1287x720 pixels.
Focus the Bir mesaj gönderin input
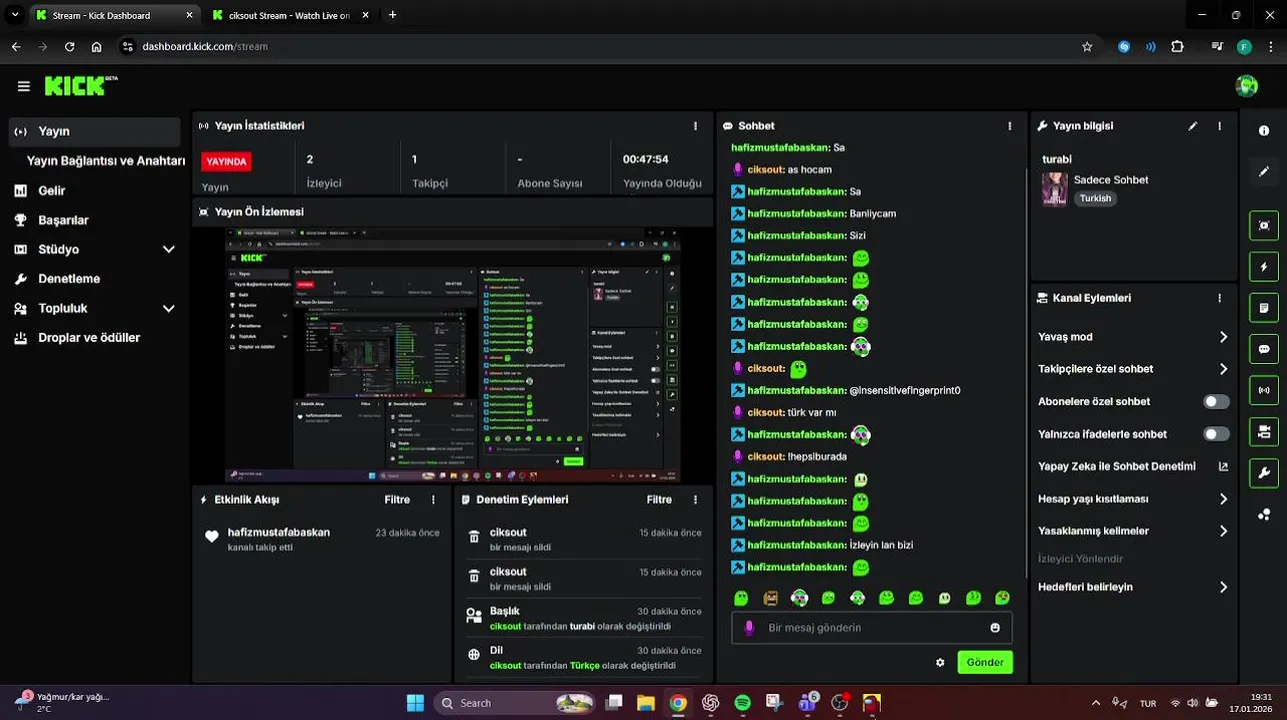(872, 628)
